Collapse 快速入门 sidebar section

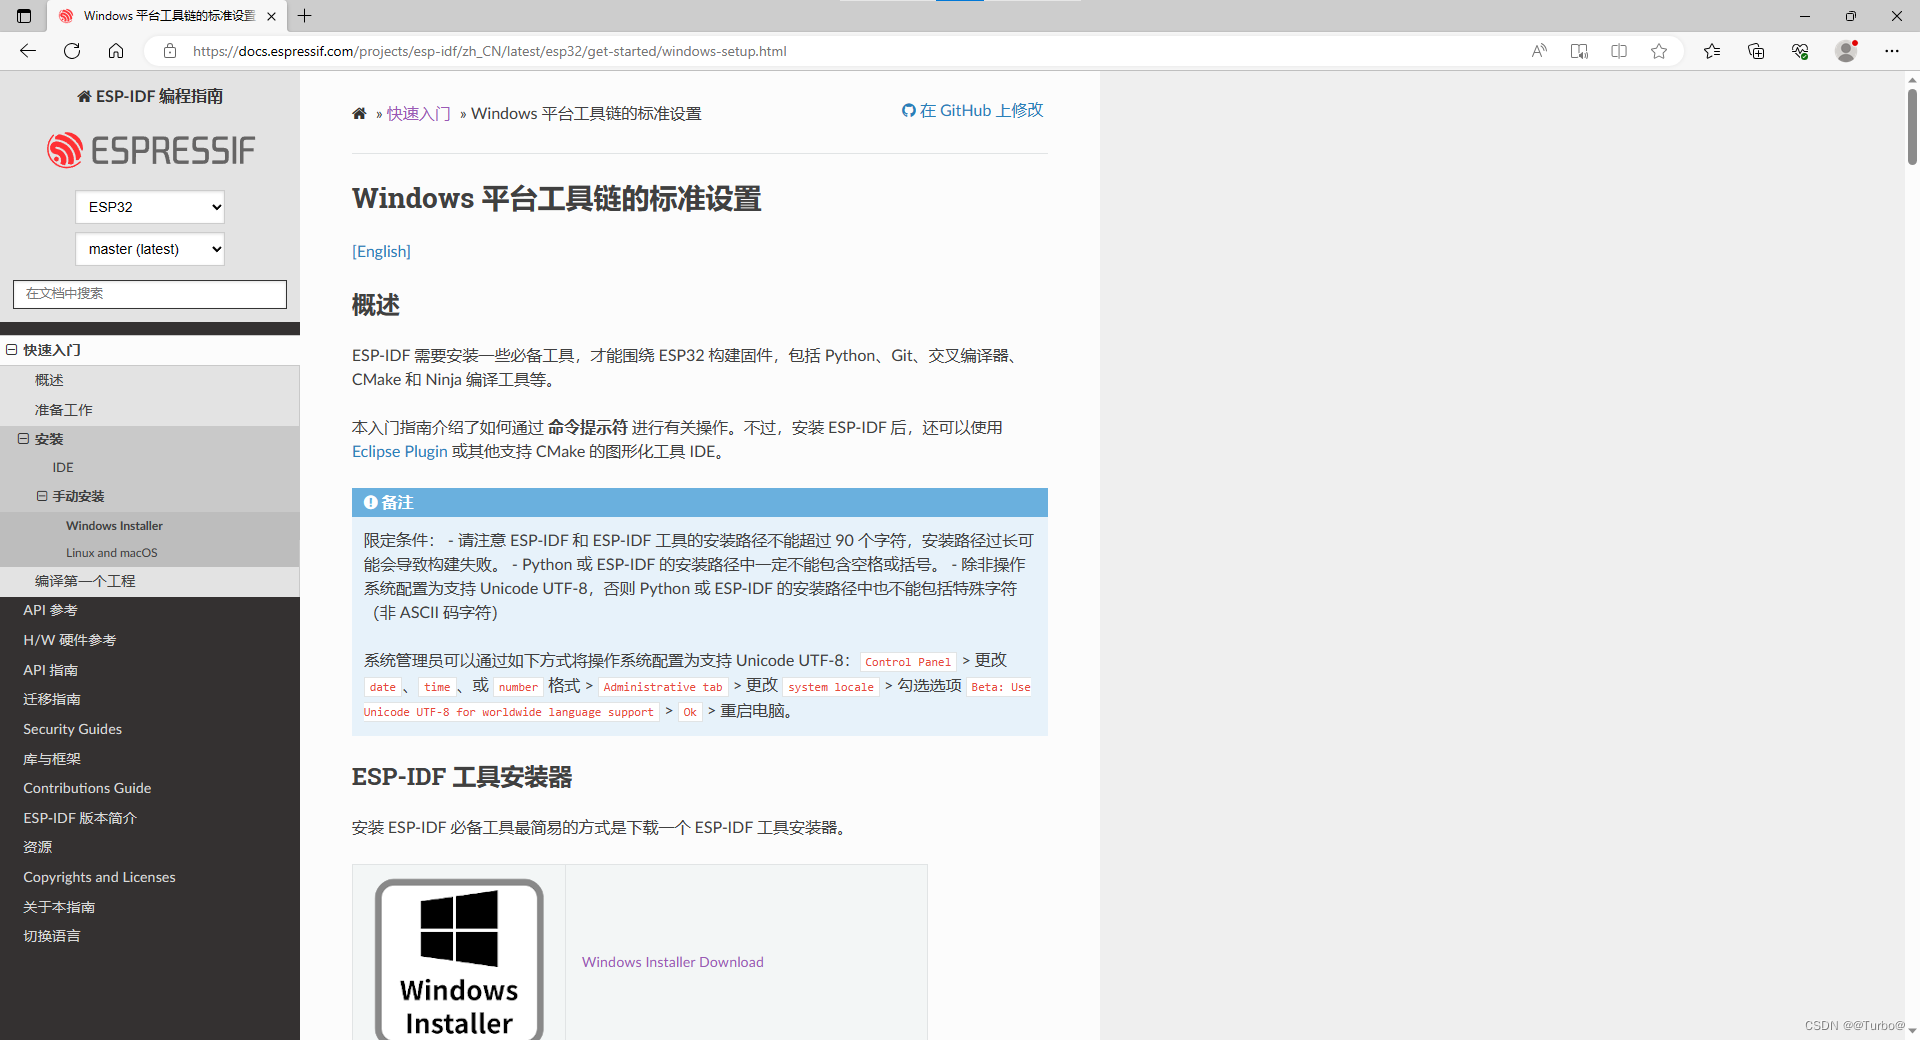[12, 350]
